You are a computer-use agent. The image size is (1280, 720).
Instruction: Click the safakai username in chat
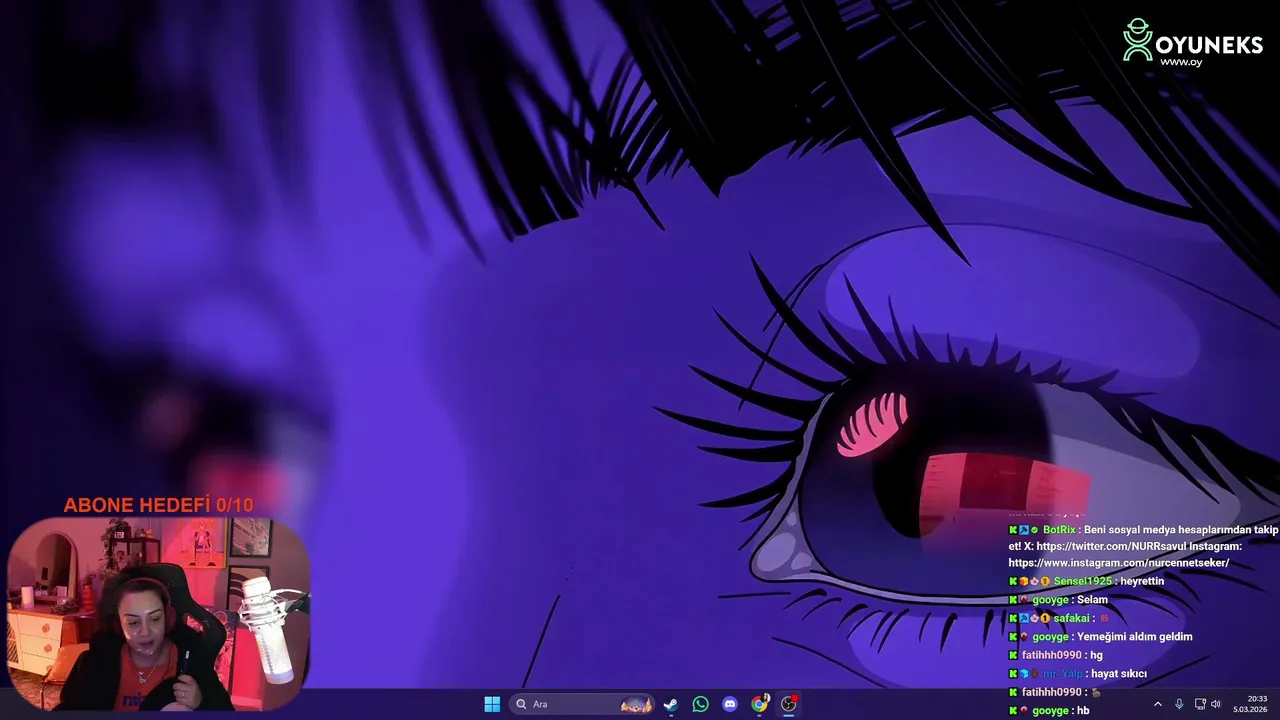click(x=1071, y=618)
